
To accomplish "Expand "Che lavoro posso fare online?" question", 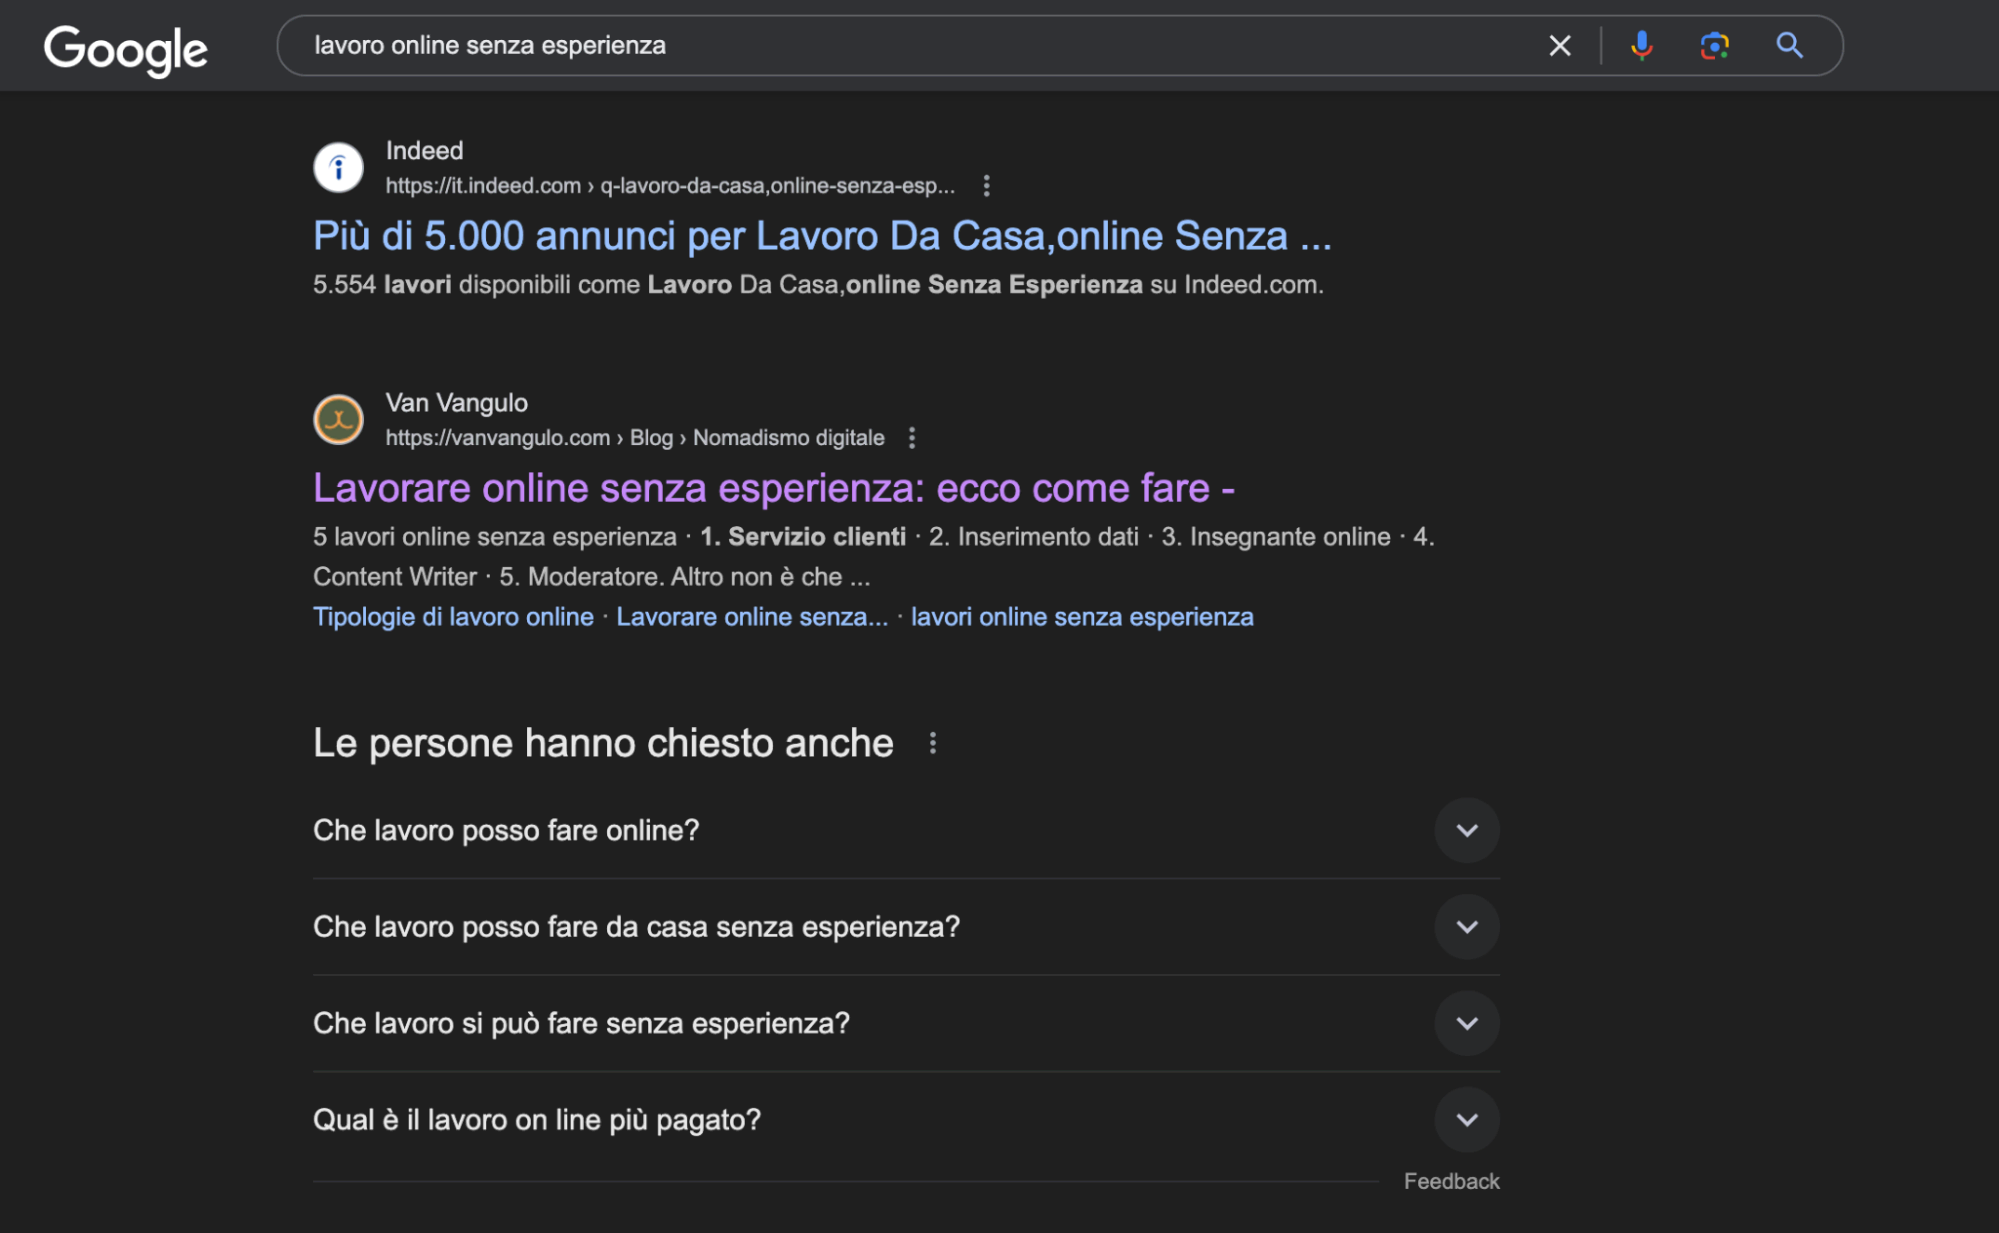I will click(x=1466, y=830).
